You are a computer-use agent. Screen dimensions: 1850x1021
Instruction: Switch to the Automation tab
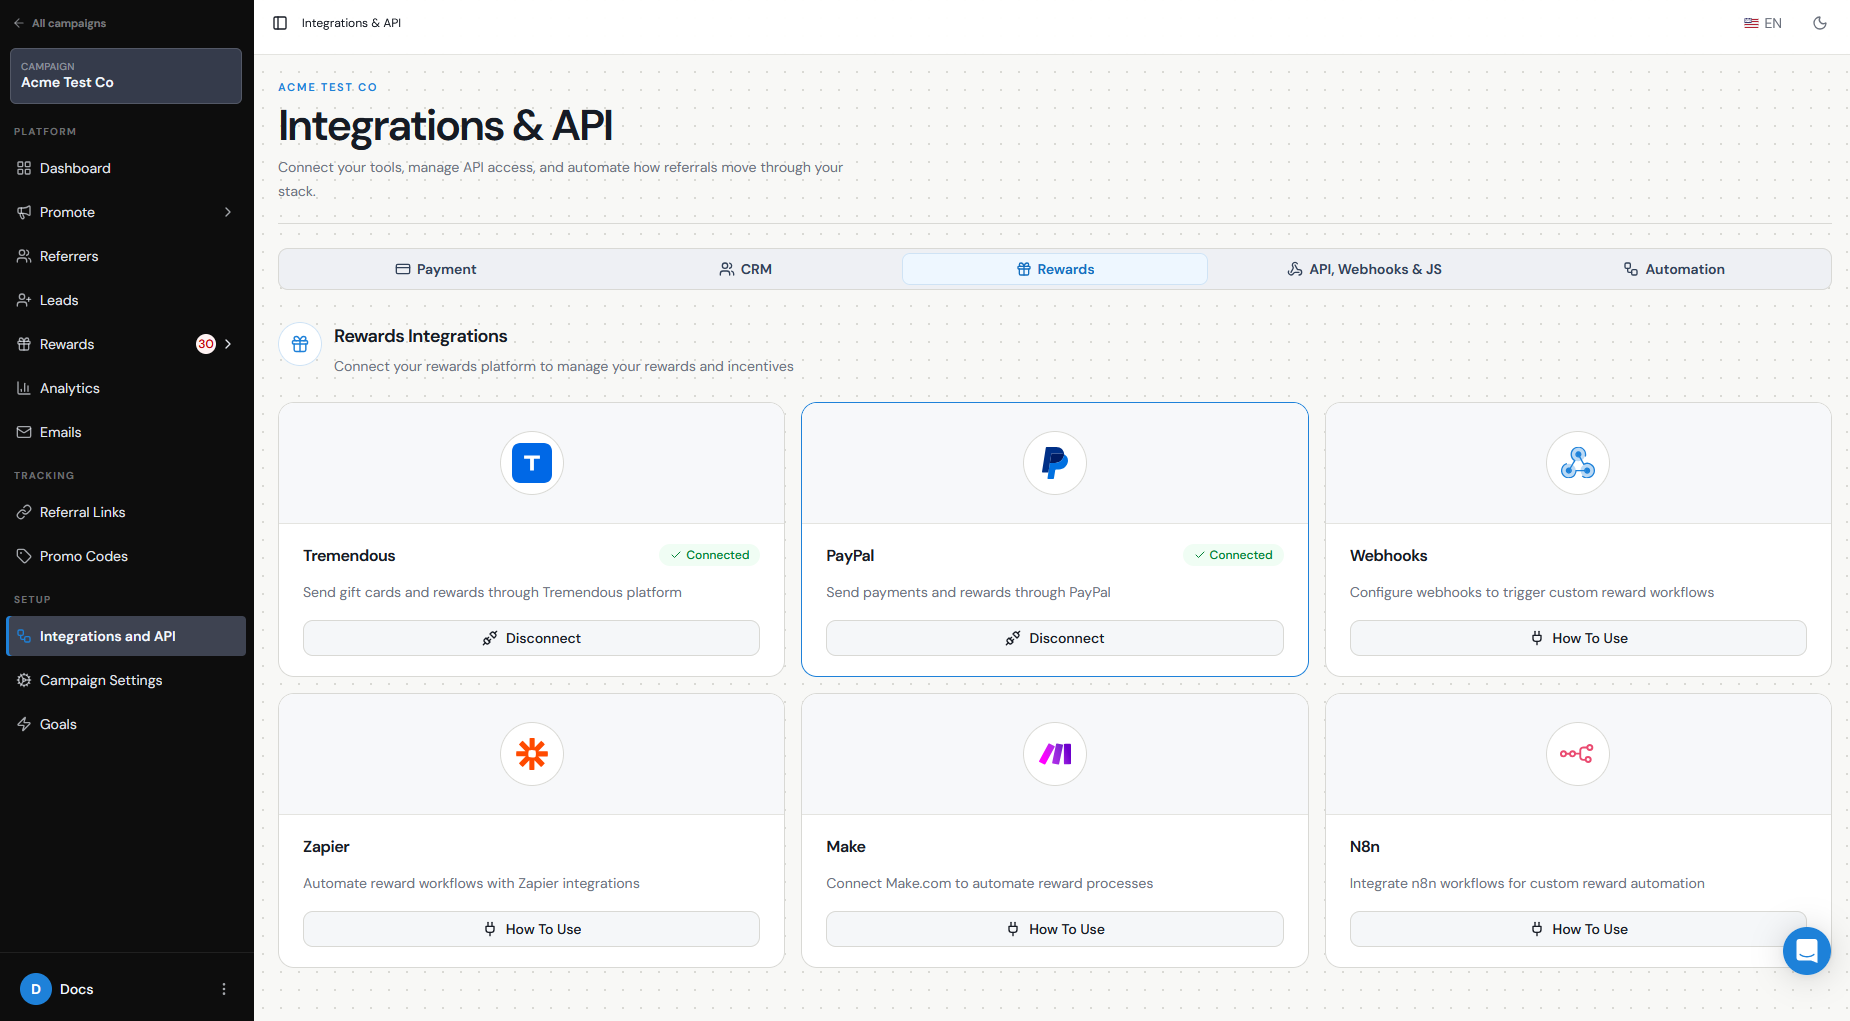[x=1674, y=269]
